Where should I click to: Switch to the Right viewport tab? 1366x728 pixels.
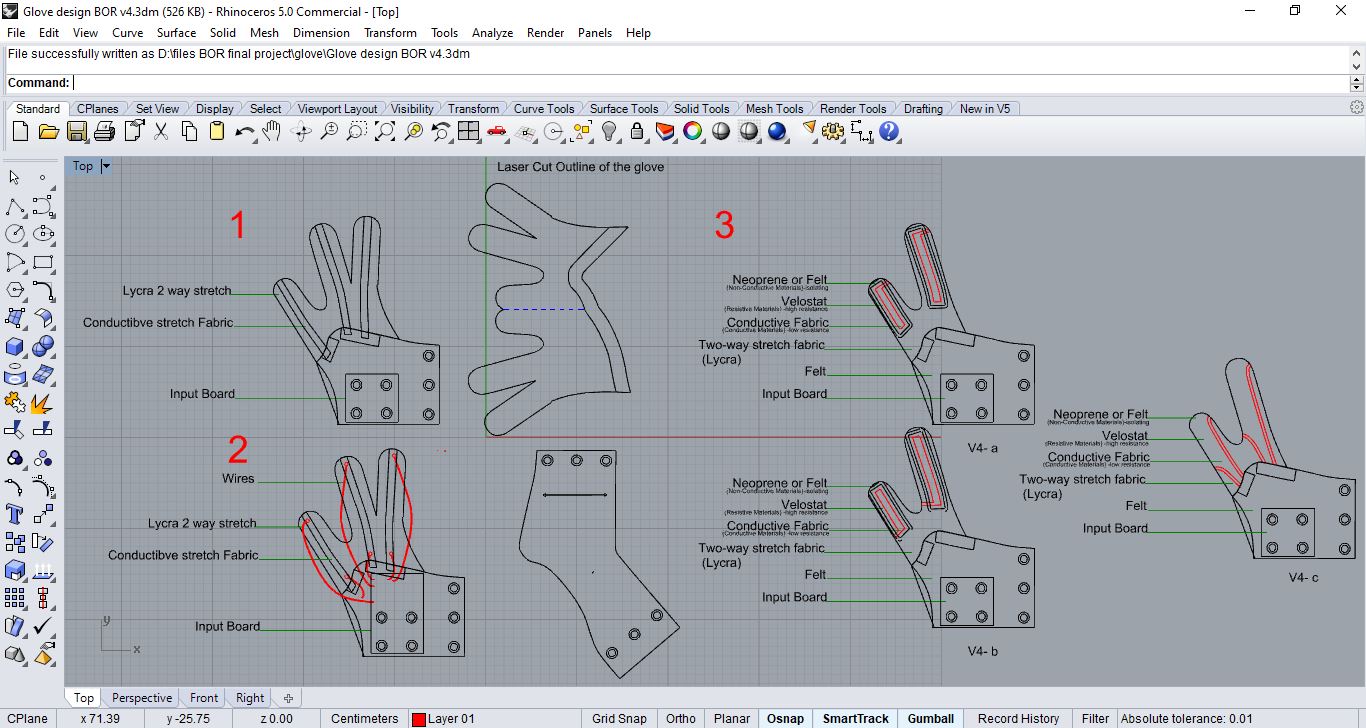pos(250,698)
